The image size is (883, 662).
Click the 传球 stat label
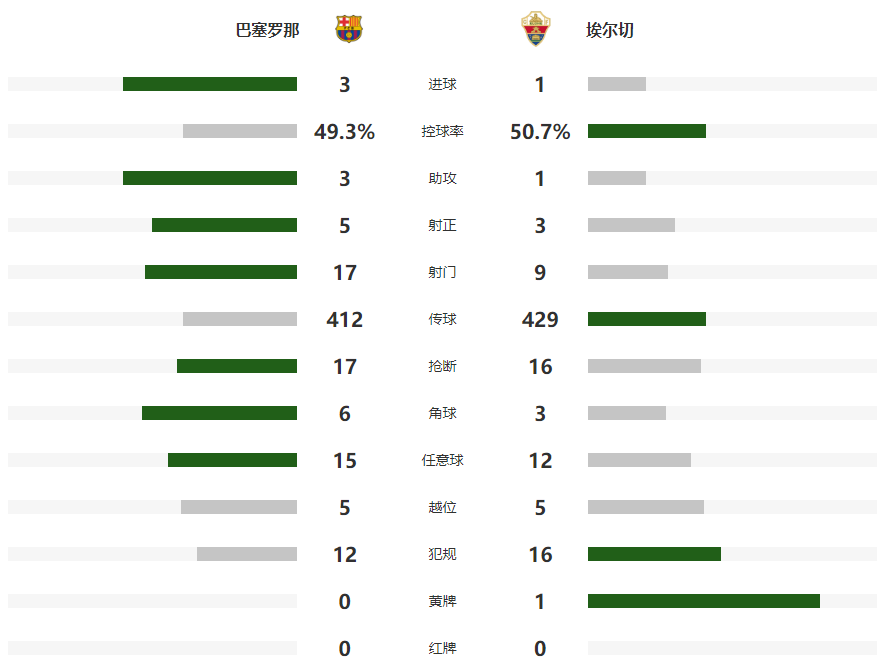point(442,319)
